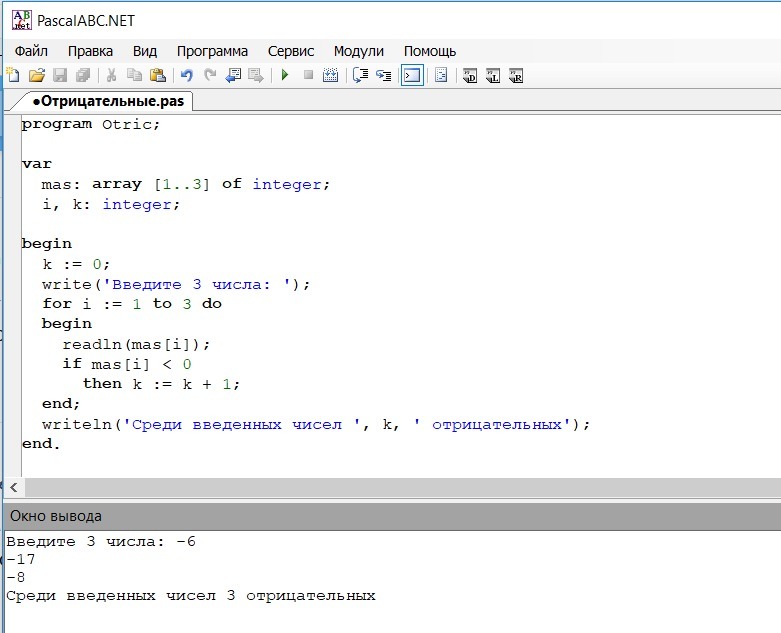The image size is (781, 633).
Task: Paste from clipboard icon
Action: click(x=158, y=76)
